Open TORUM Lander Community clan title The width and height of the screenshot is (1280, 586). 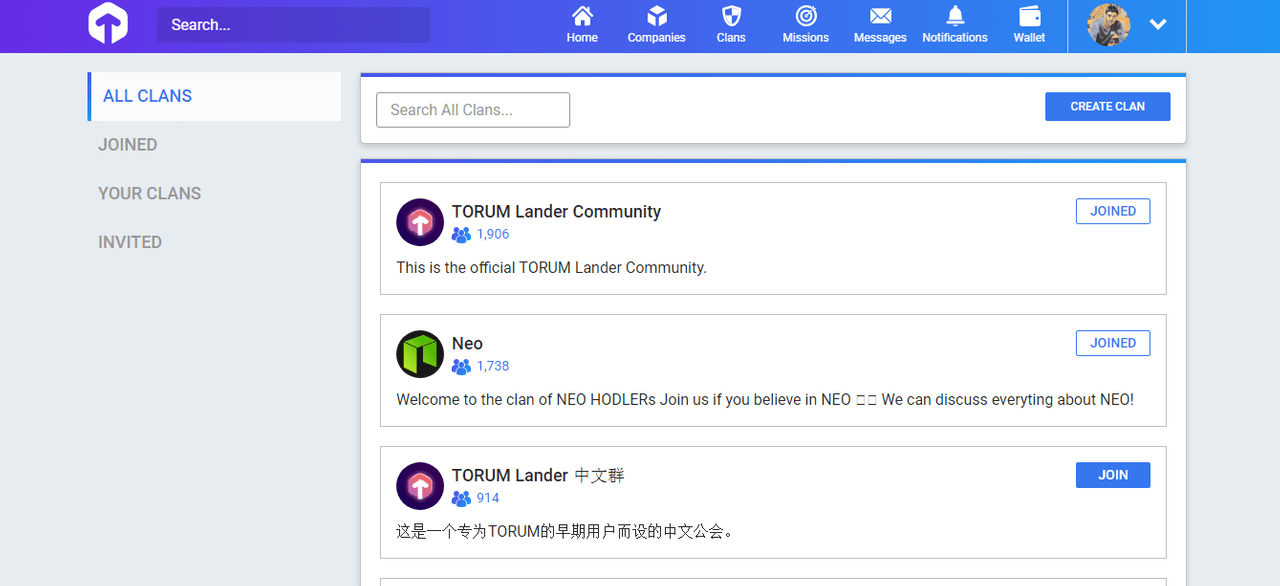coord(556,211)
